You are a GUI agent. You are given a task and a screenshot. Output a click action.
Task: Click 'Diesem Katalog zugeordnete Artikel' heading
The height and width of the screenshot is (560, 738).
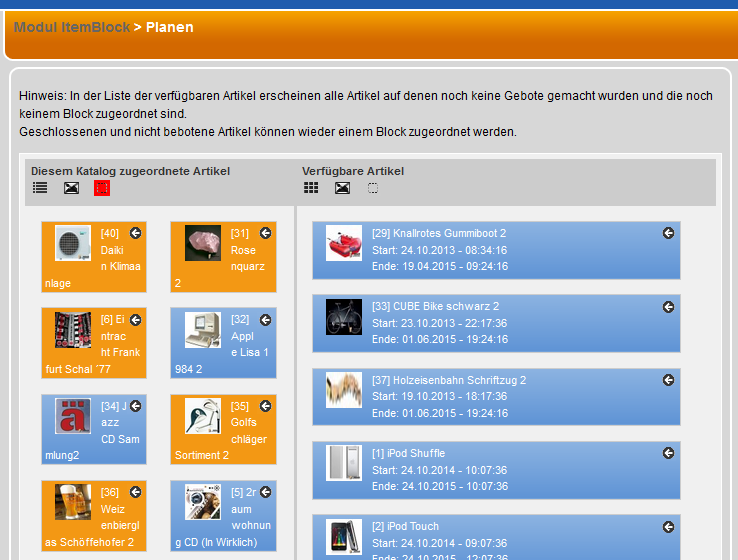point(130,171)
